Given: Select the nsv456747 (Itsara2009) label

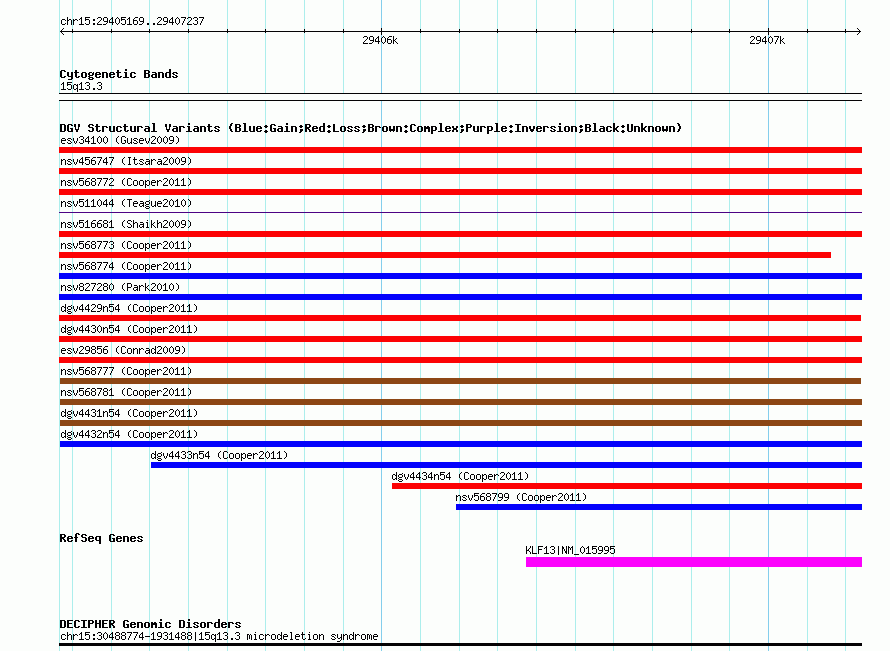Looking at the screenshot, I should pos(126,161).
